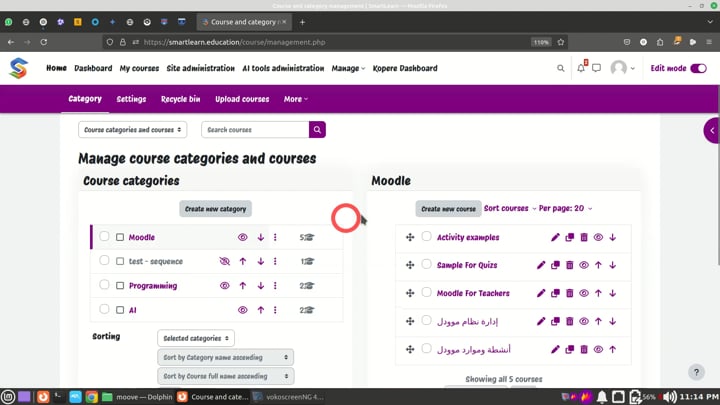Open Sort by Course full name dropdown
Screen dimensions: 720x405
point(225,376)
